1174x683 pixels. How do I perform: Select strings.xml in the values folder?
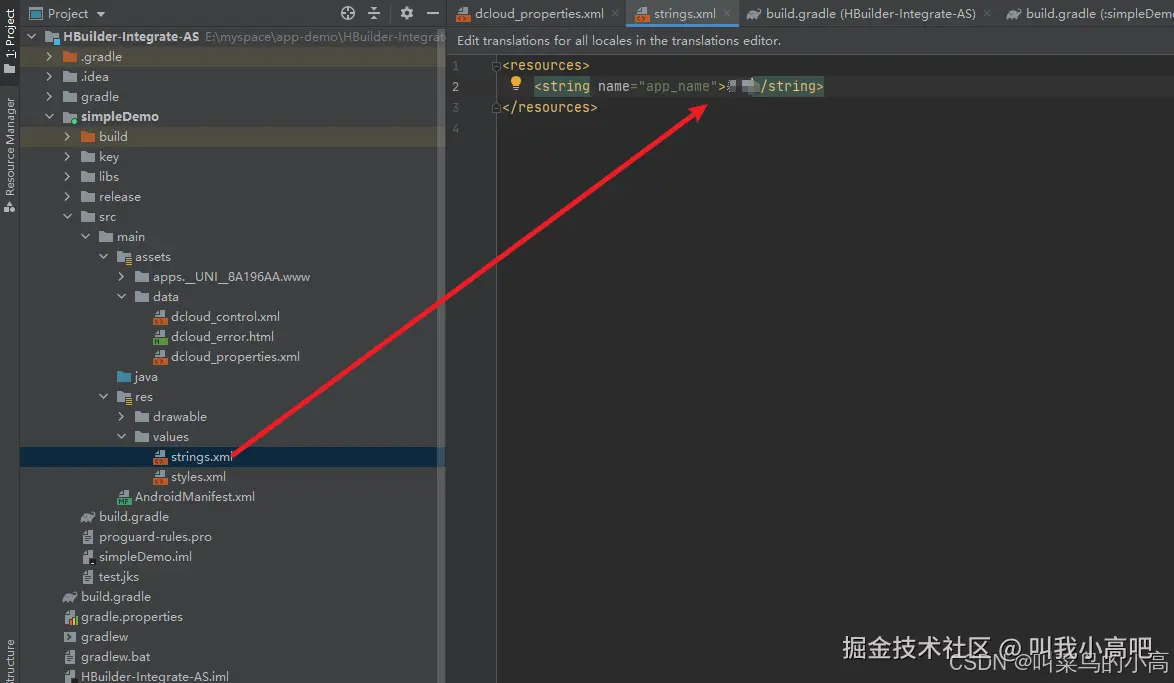pos(201,457)
